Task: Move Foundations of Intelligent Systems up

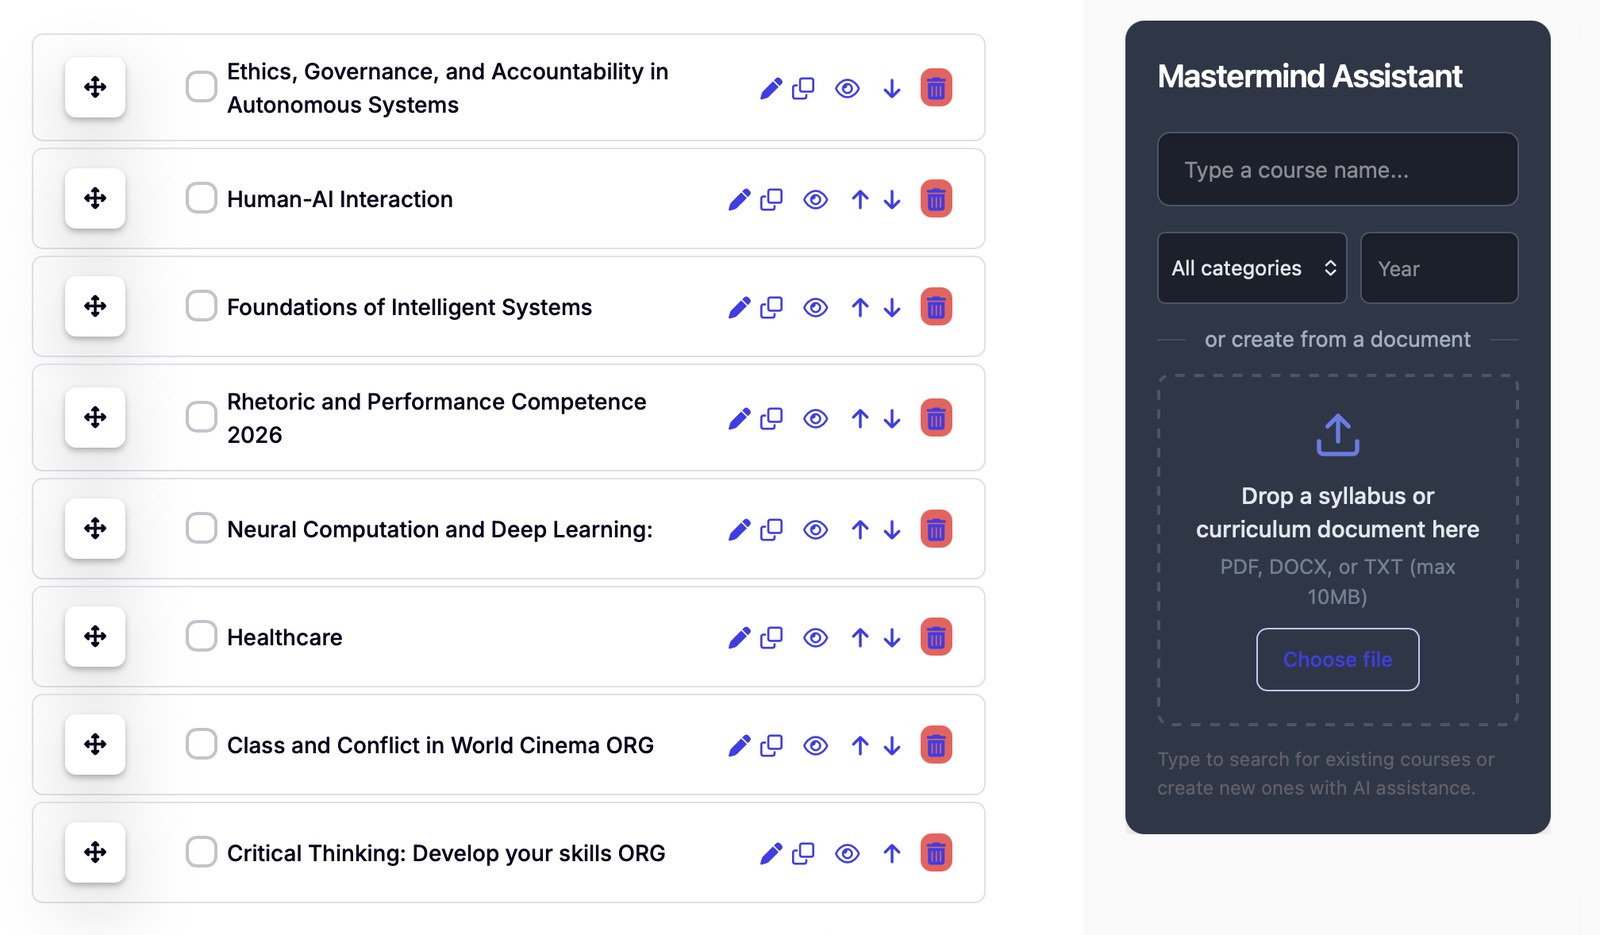Action: (x=860, y=308)
